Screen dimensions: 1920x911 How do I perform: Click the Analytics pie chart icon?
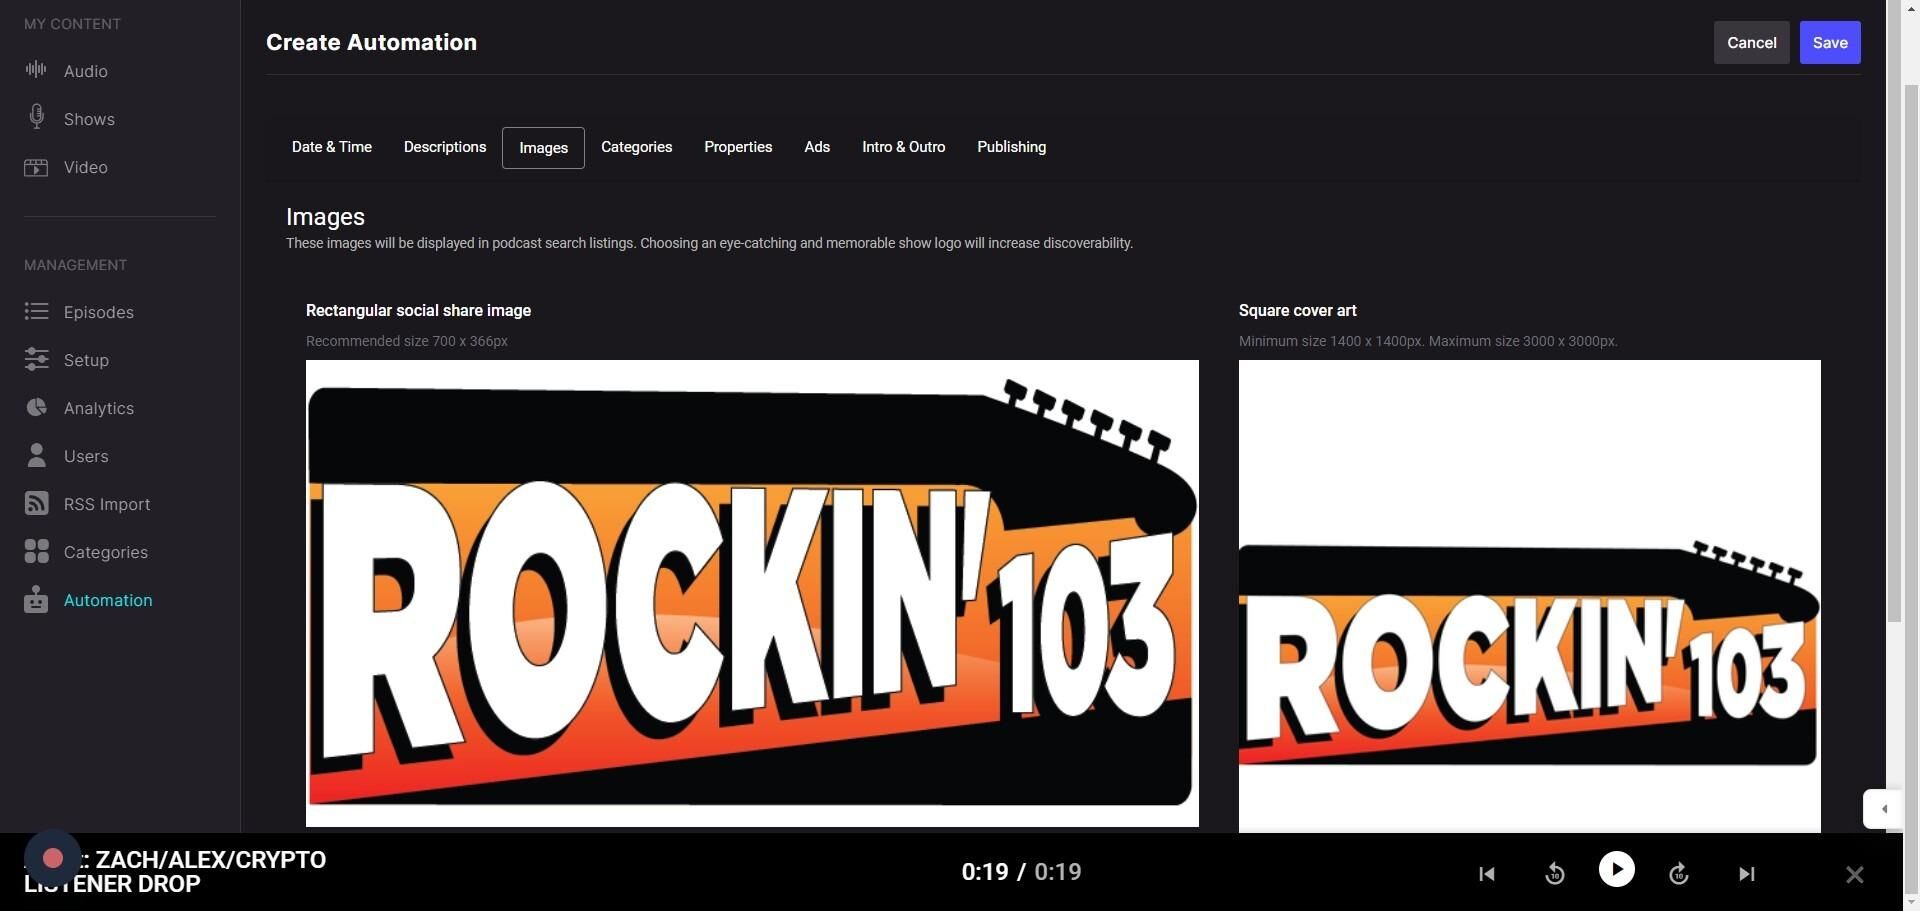(36, 407)
